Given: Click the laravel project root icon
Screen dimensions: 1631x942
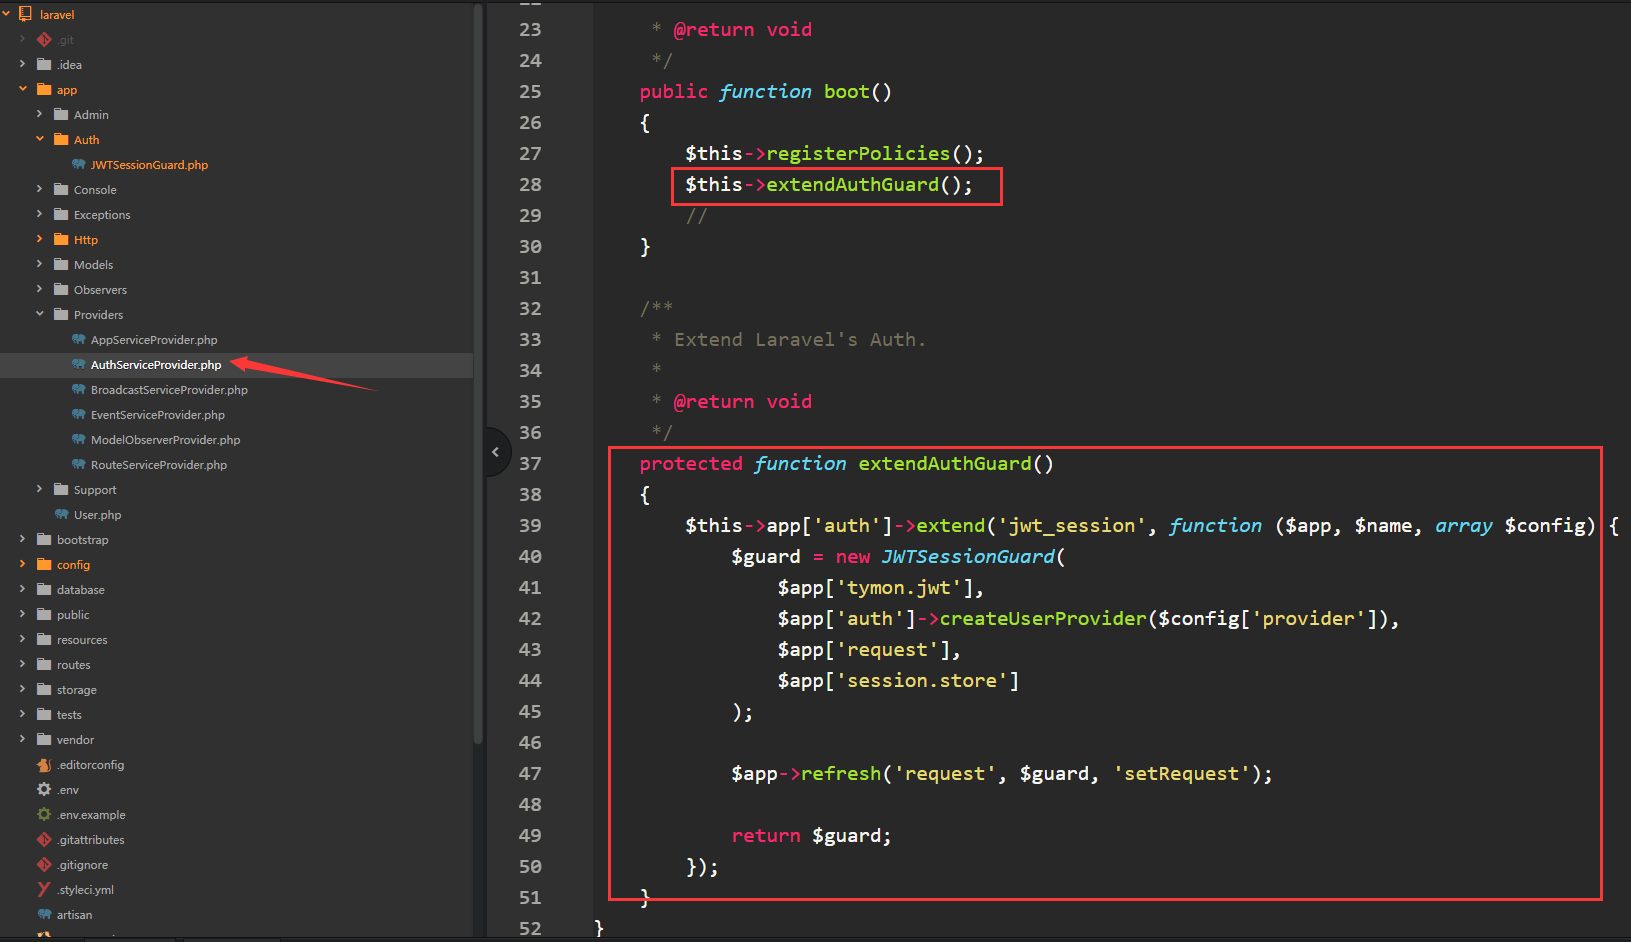Looking at the screenshot, I should [25, 14].
